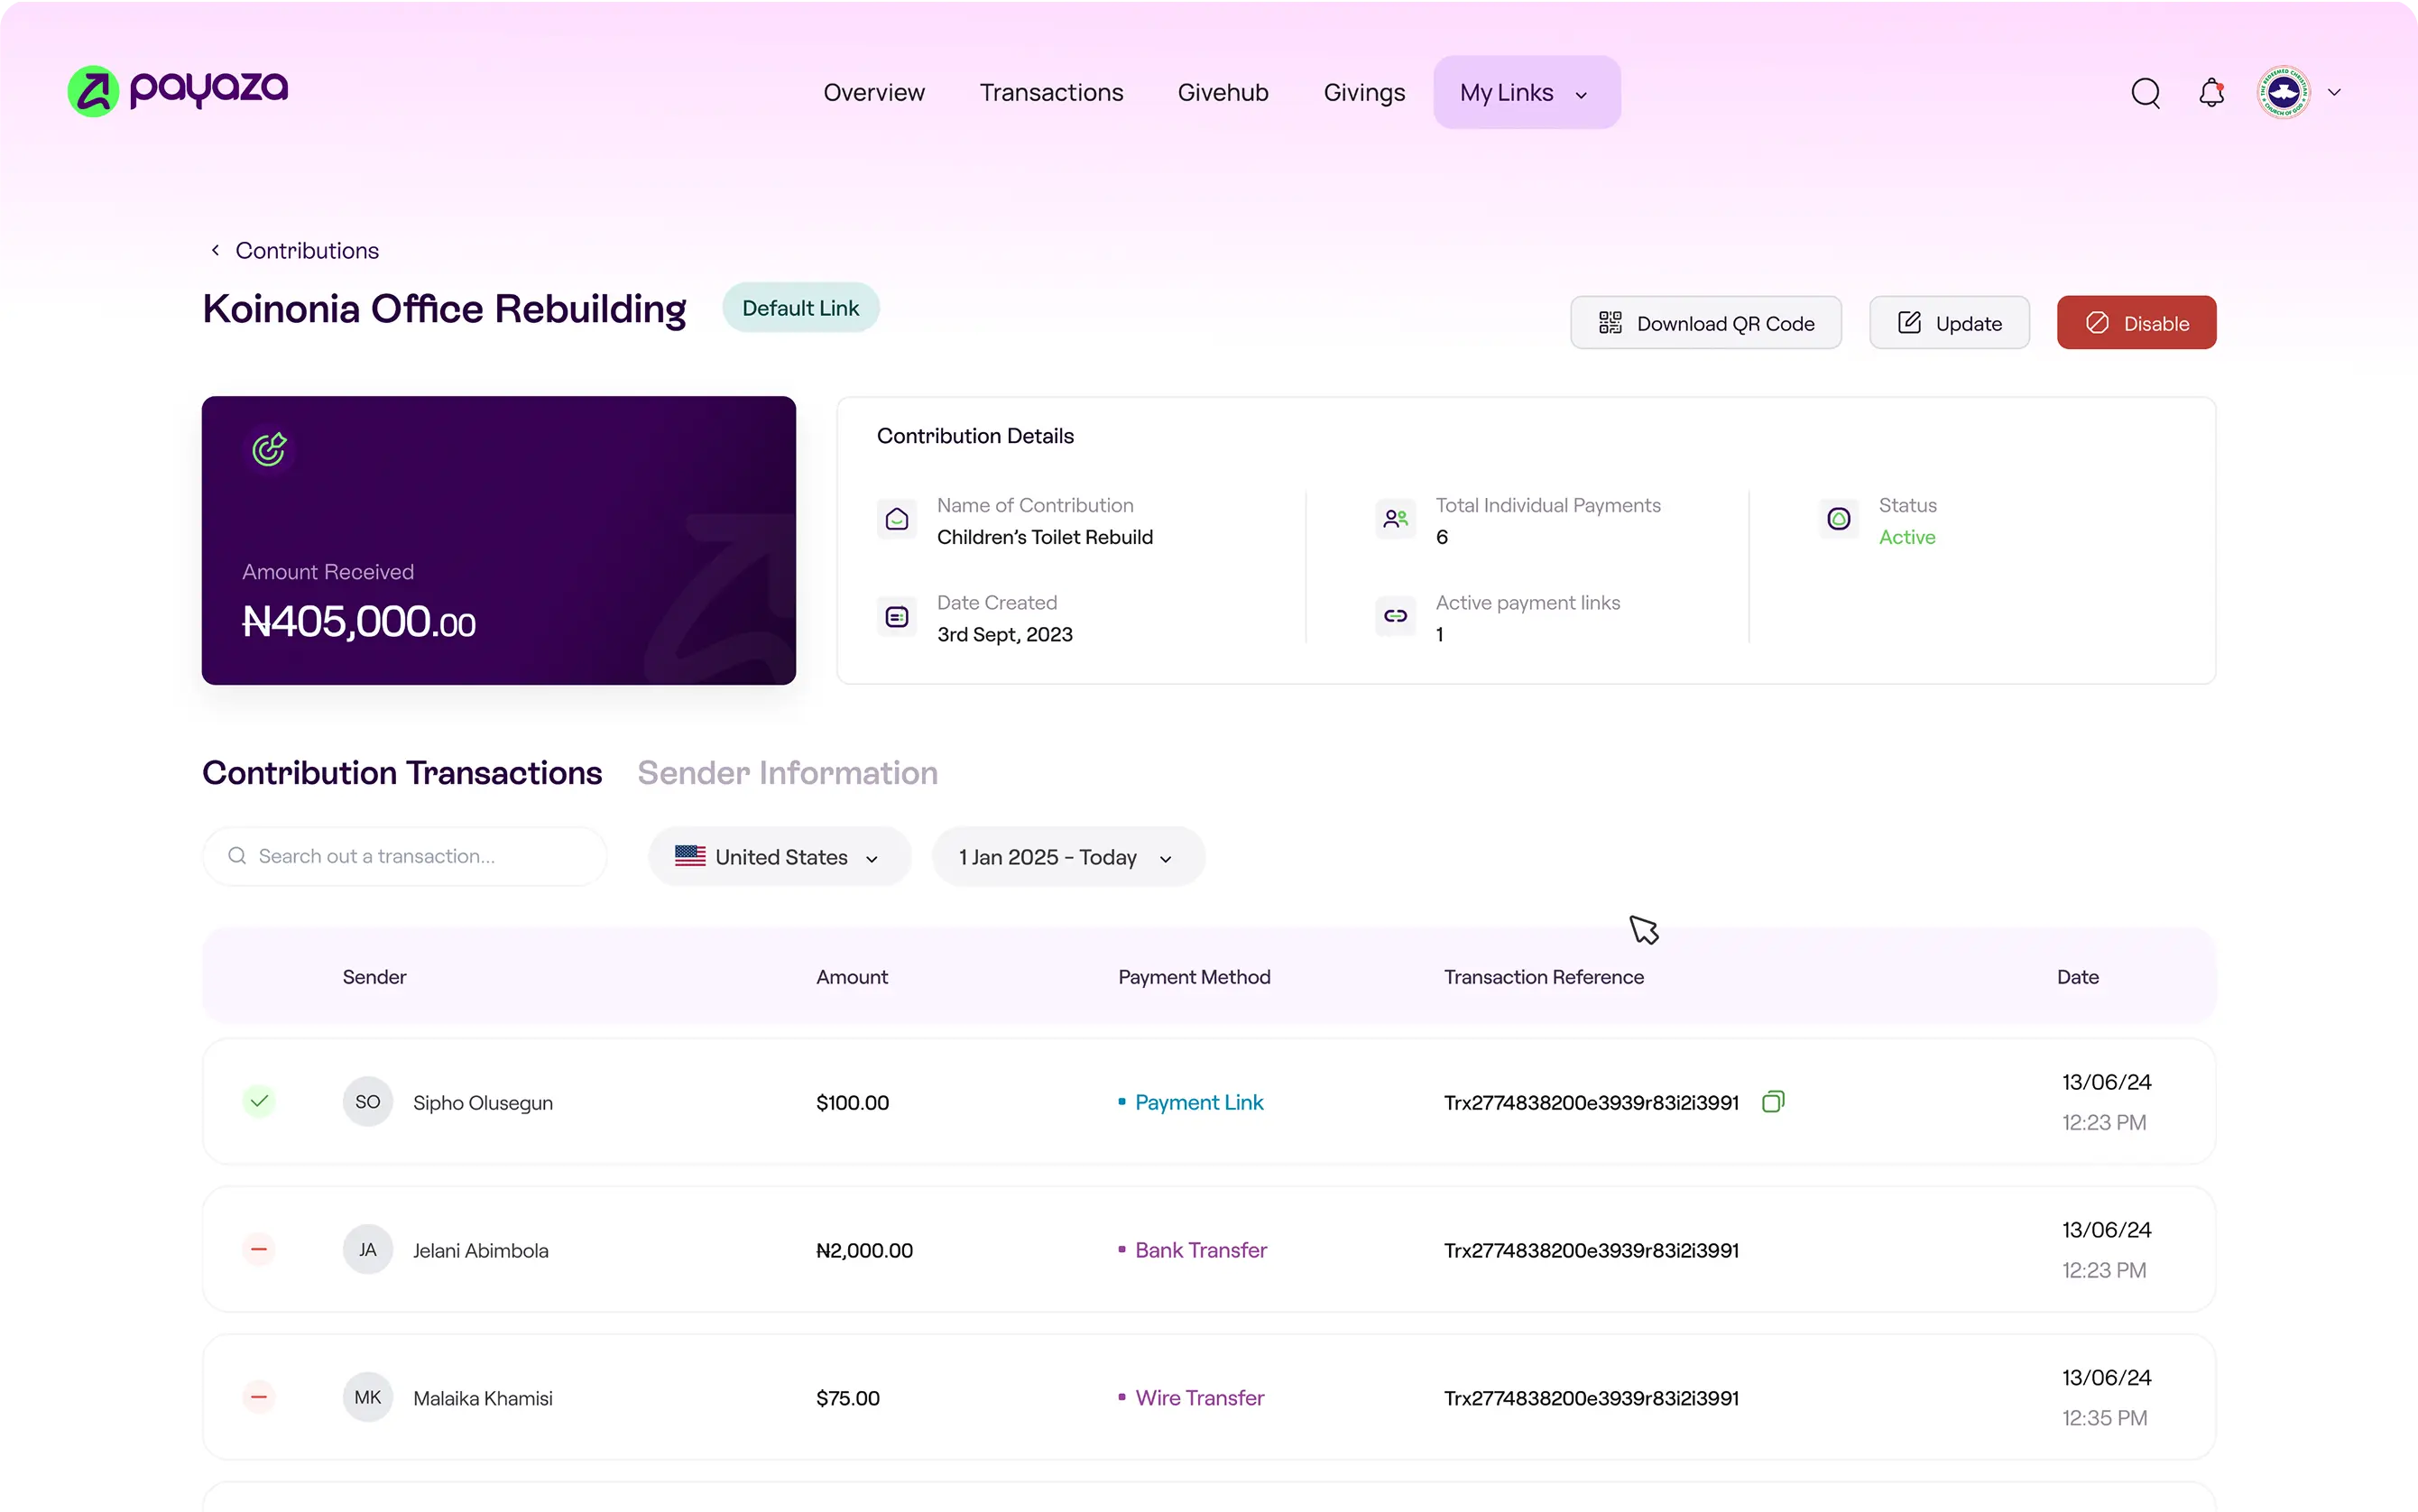Focus the Search out a transaction field

[404, 856]
